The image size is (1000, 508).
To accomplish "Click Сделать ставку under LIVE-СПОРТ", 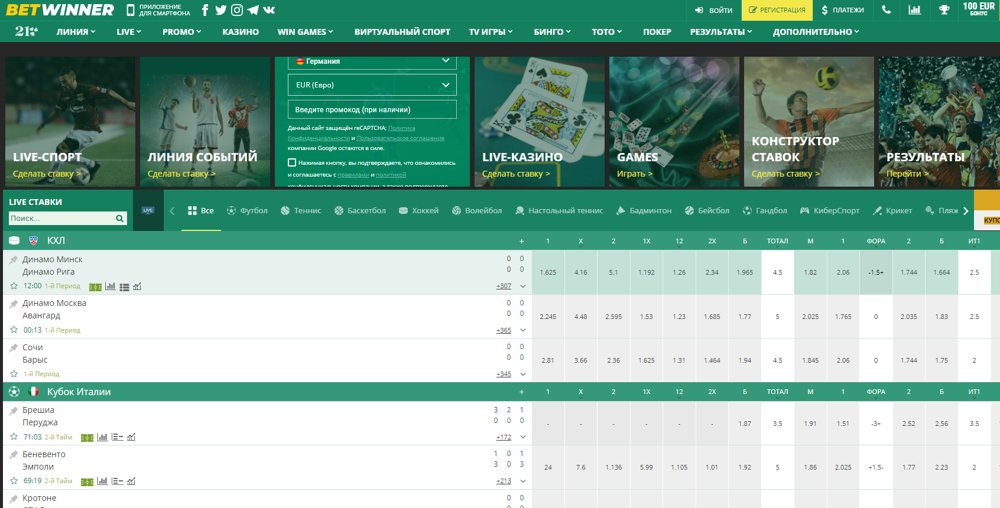I will pyautogui.click(x=47, y=173).
